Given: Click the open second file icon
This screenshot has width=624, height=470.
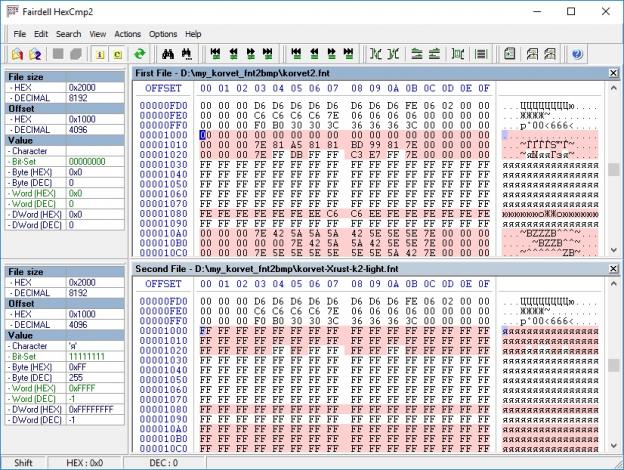Looking at the screenshot, I should pos(37,54).
